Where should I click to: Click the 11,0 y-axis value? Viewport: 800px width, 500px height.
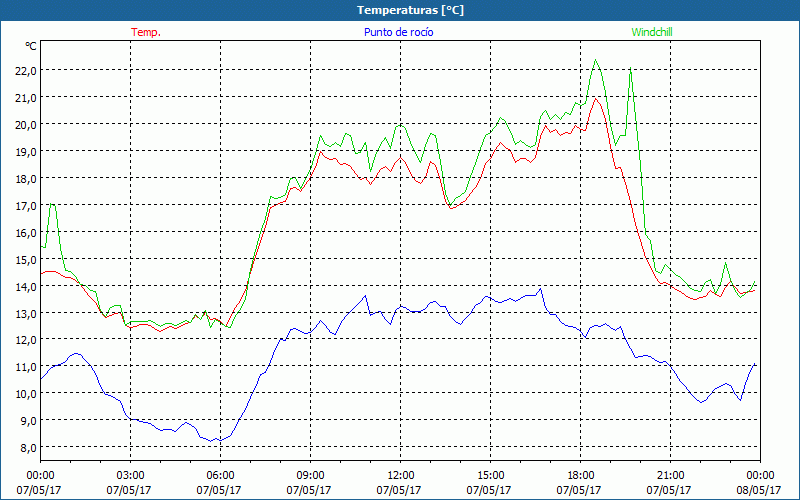click(24, 367)
